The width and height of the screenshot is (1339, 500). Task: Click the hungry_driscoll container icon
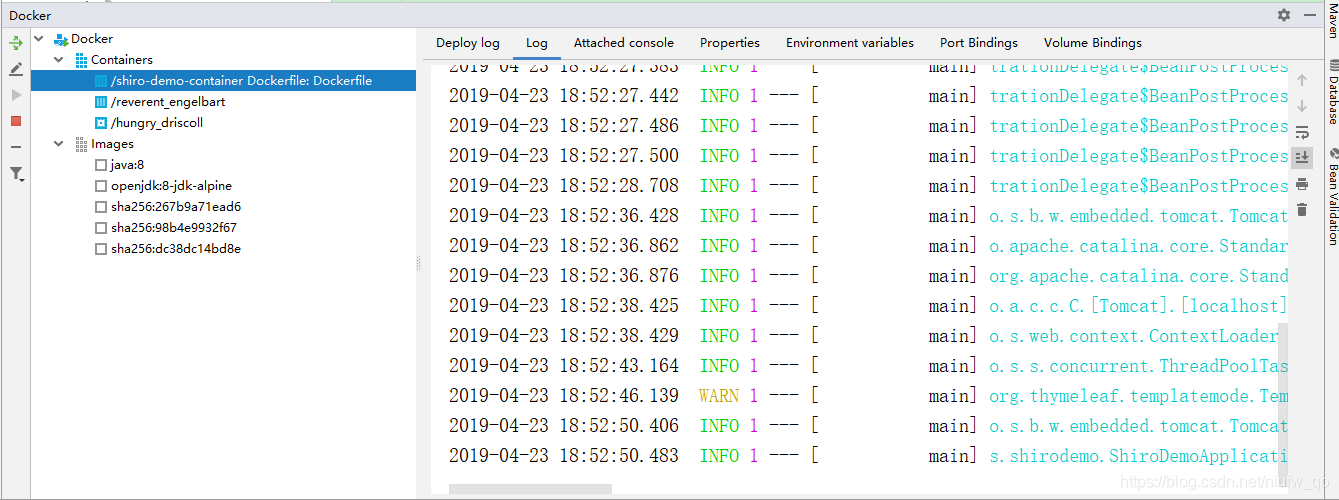coord(100,123)
